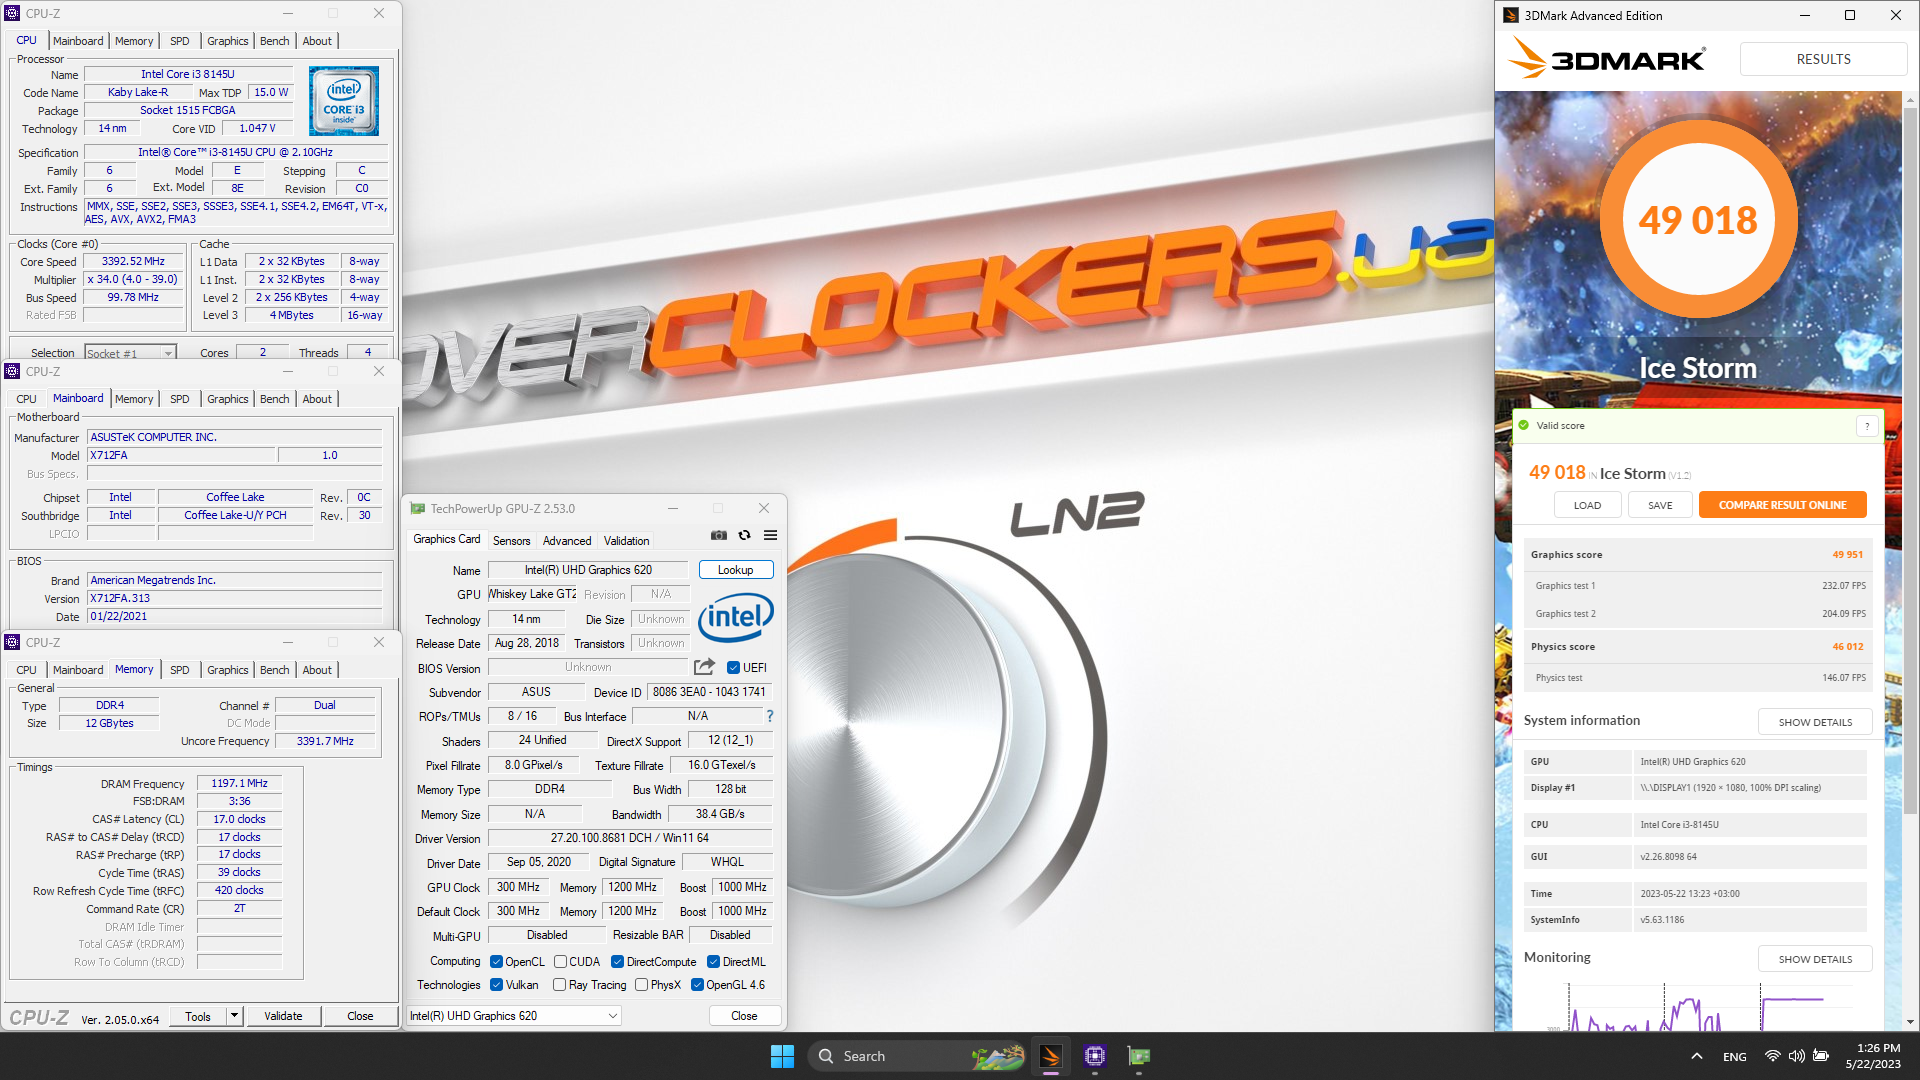
Task: Click the 3DMark SAVE button
Action: click(x=1660, y=505)
